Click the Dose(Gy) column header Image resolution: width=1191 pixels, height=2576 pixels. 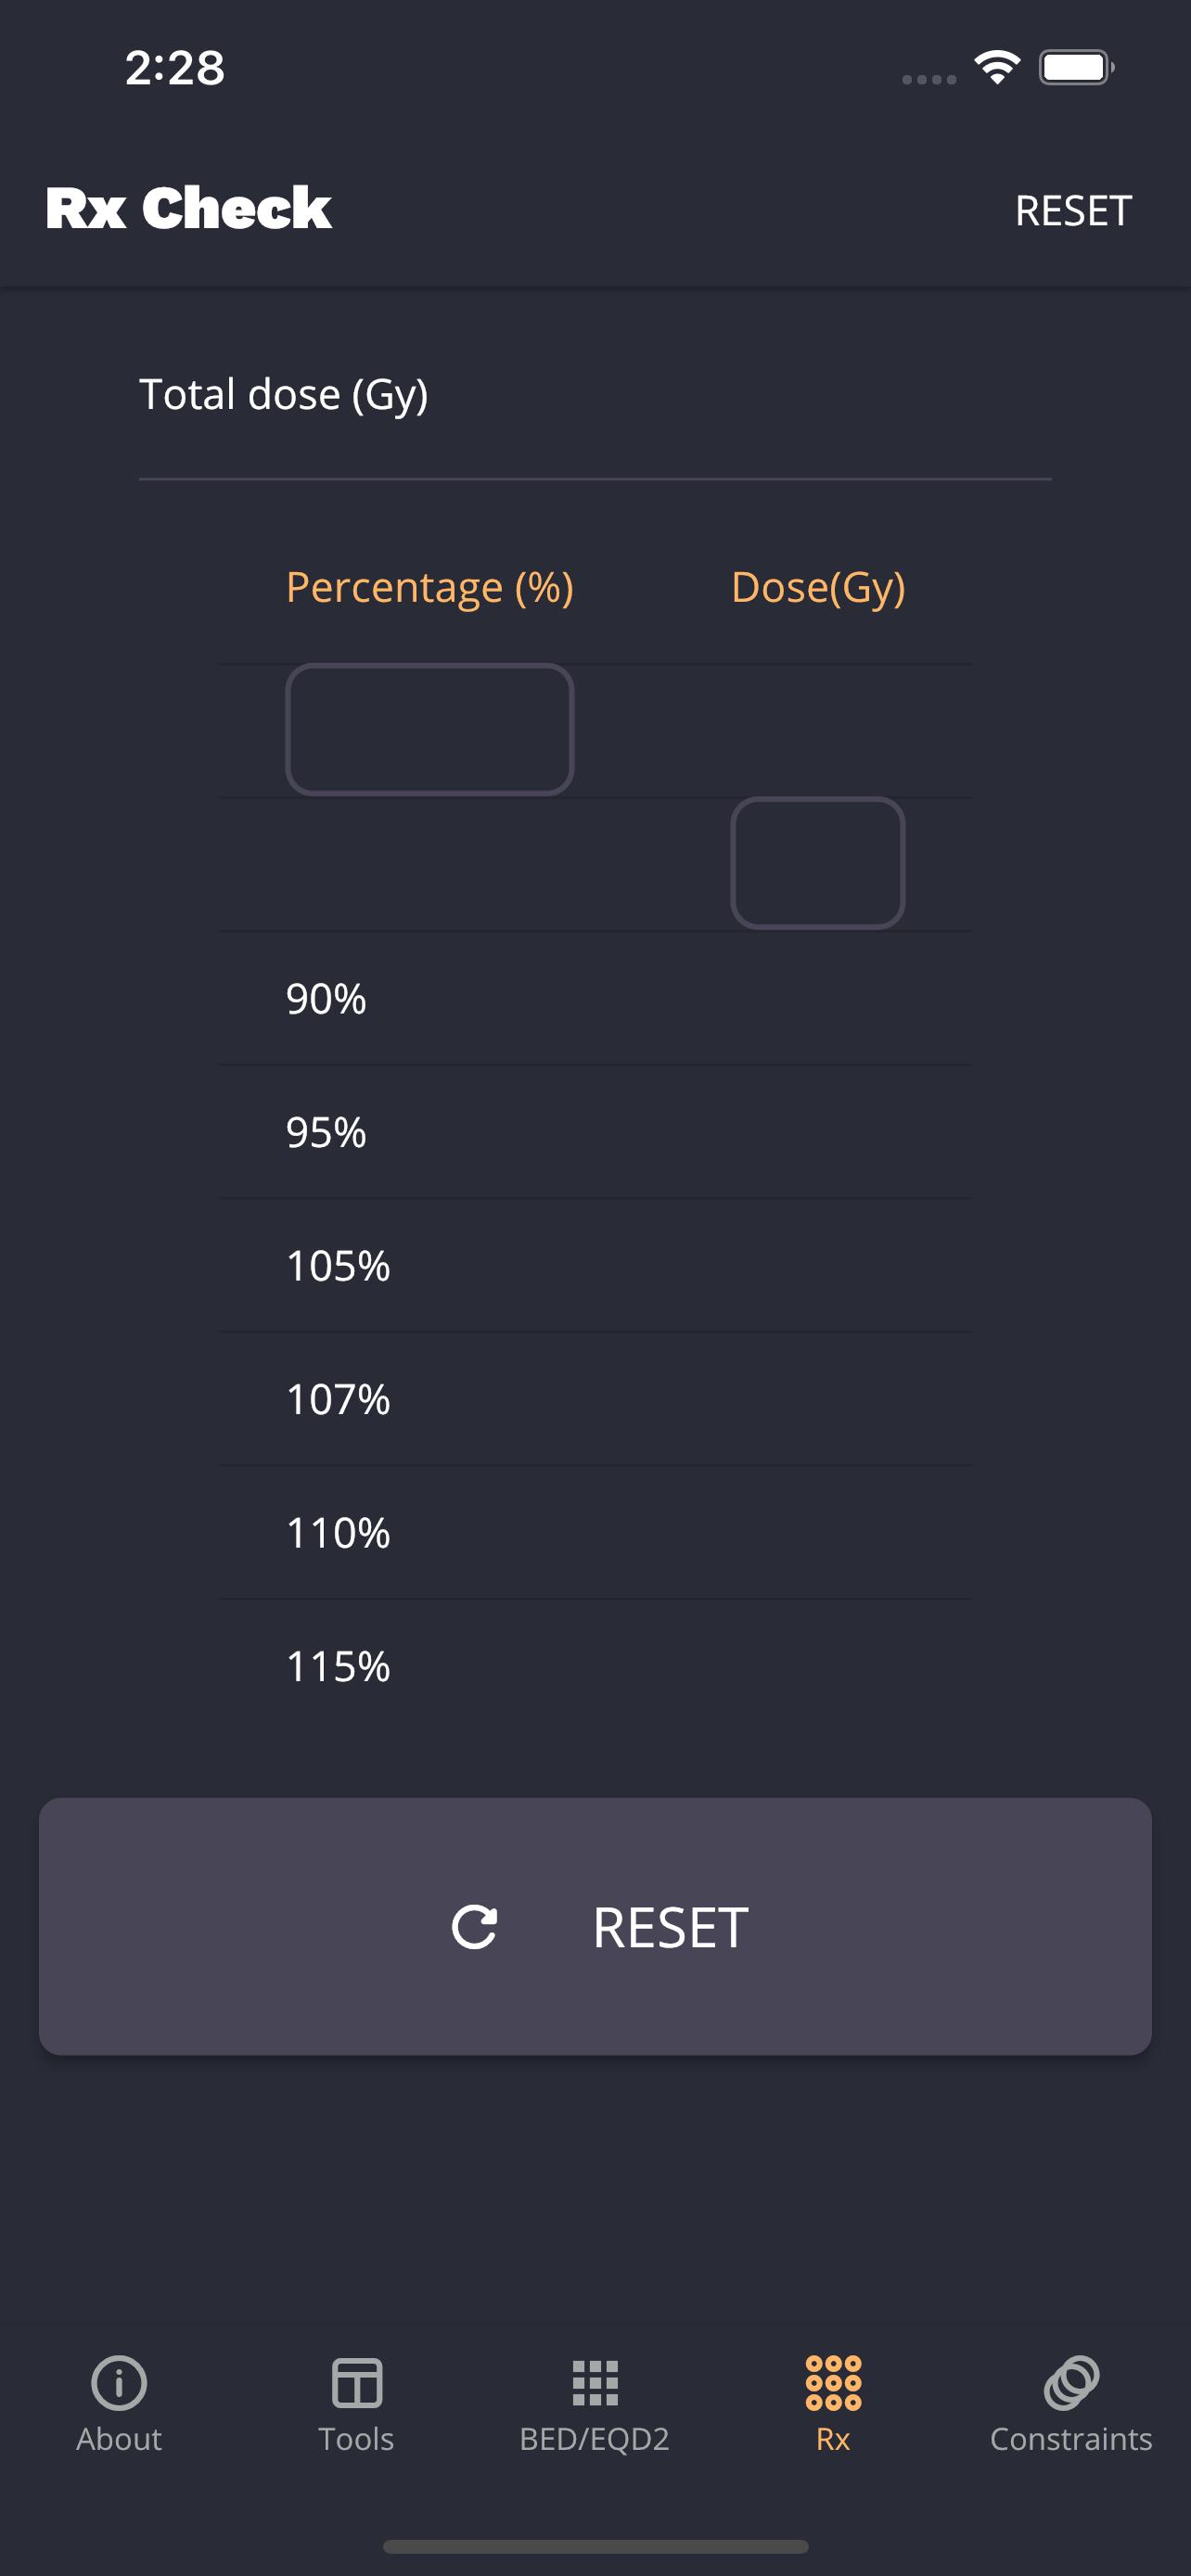[x=818, y=587]
